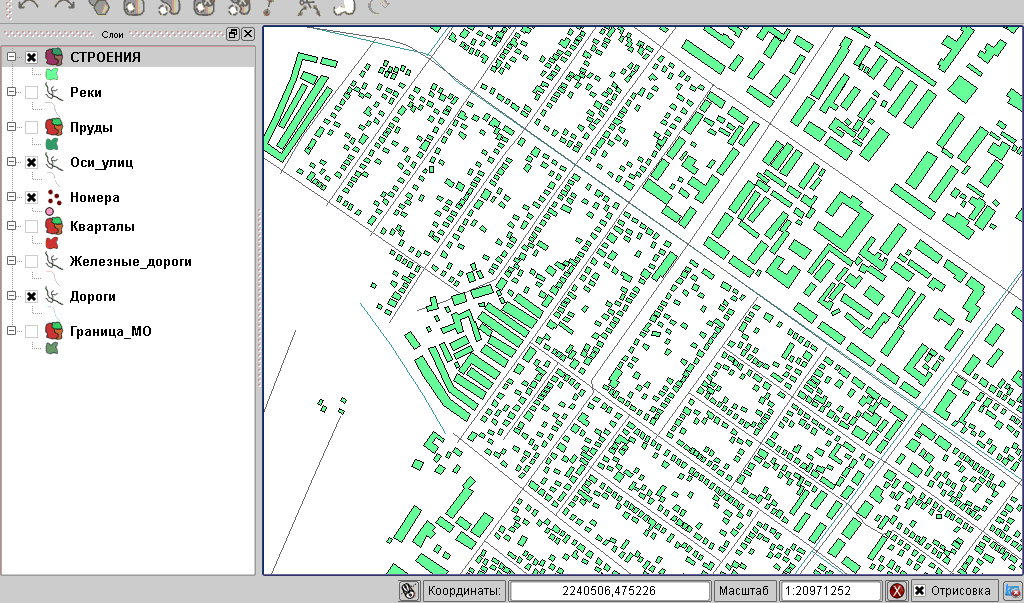Click inside the scale value field
Screen dimensions: 1024x603
click(x=830, y=591)
